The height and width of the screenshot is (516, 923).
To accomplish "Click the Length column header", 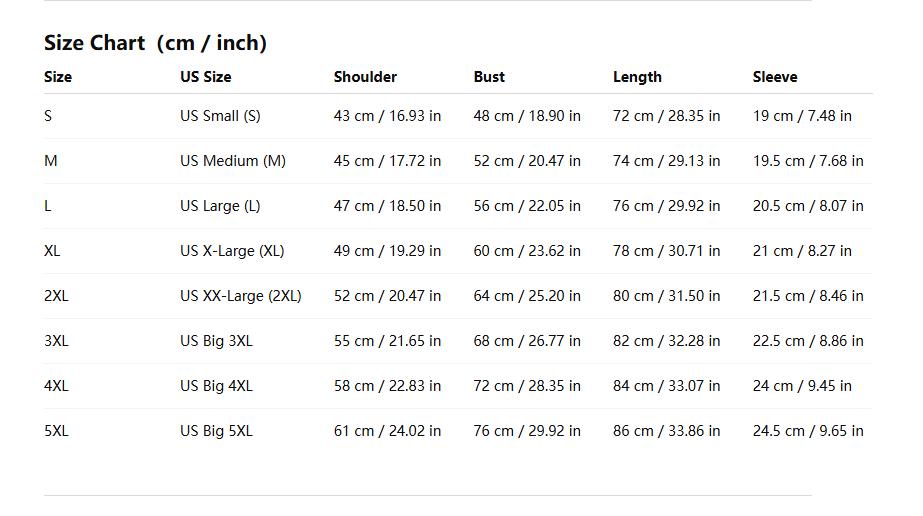I will pyautogui.click(x=637, y=77).
